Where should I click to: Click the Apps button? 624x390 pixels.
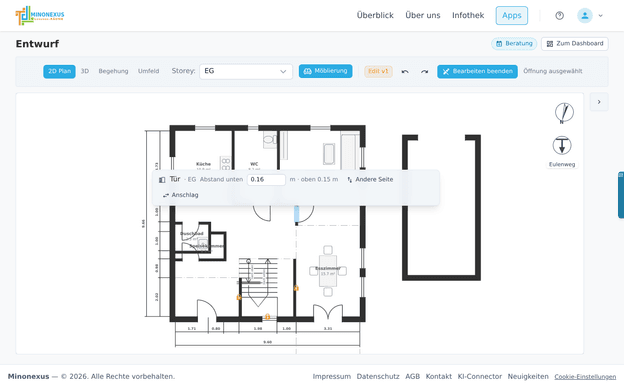click(511, 16)
